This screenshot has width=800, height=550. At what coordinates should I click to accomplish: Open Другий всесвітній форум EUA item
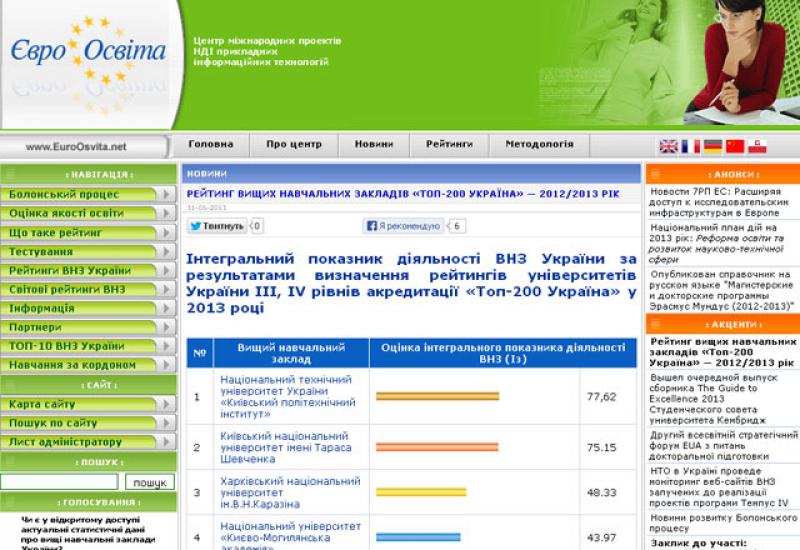pos(723,445)
